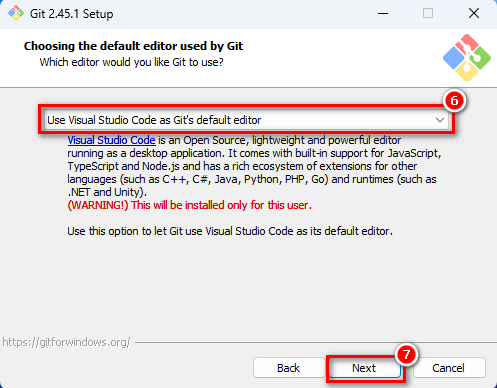Cancel the Git setup
Viewport: 497px width, 388px height.
449,368
